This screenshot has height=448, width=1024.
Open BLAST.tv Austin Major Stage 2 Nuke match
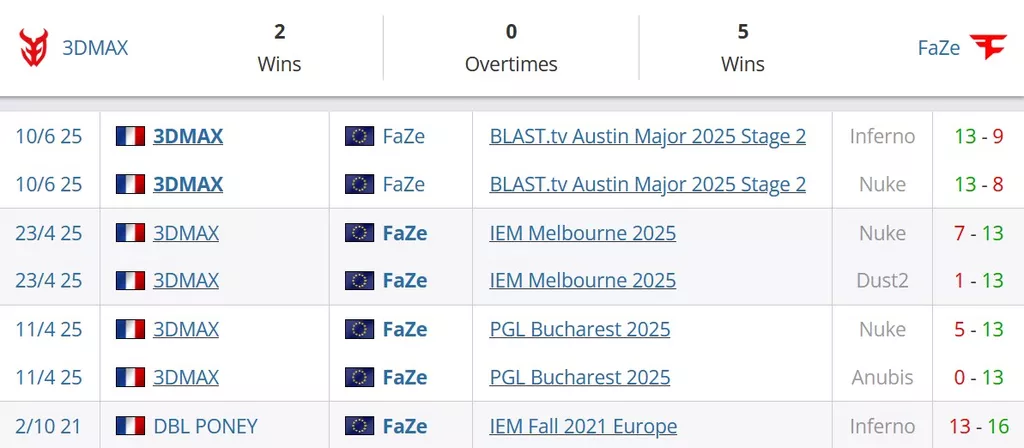(647, 184)
